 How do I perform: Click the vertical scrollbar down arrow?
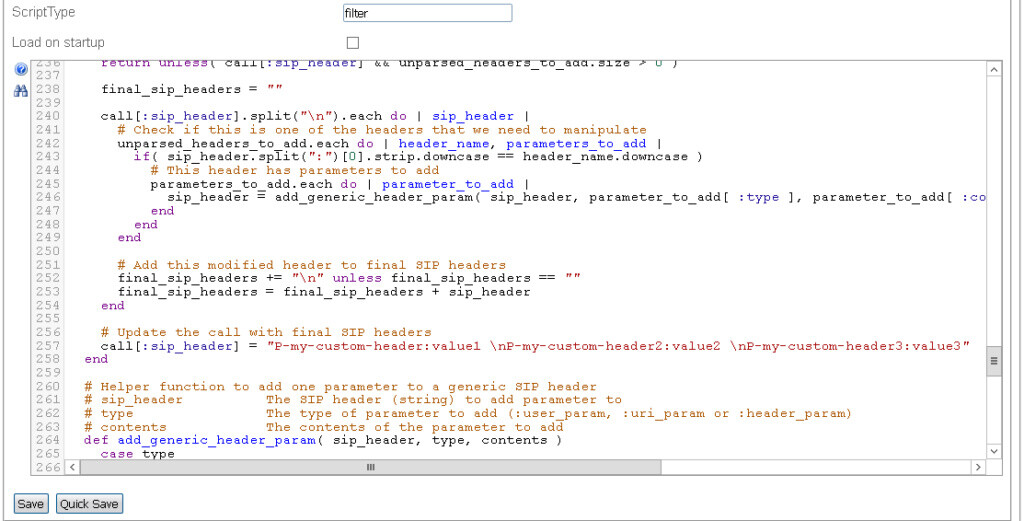pyautogui.click(x=993, y=451)
